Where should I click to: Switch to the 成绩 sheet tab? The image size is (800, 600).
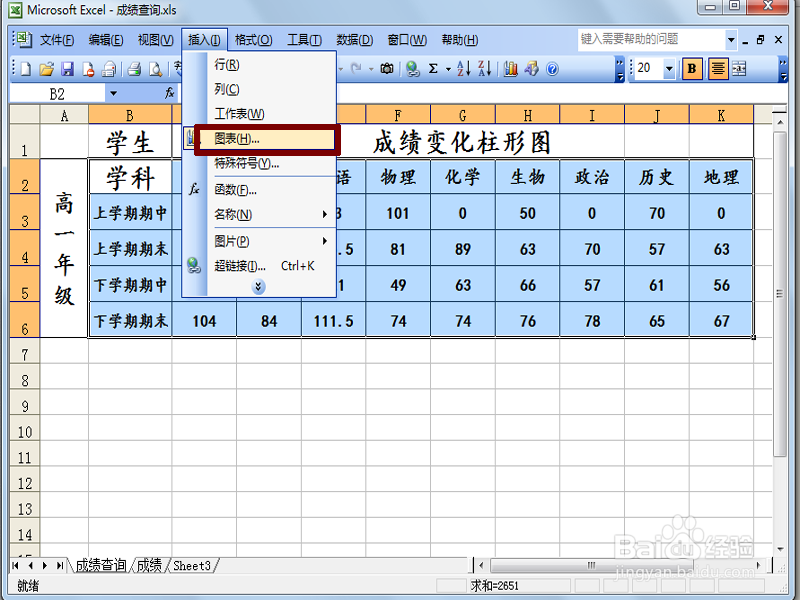click(148, 564)
